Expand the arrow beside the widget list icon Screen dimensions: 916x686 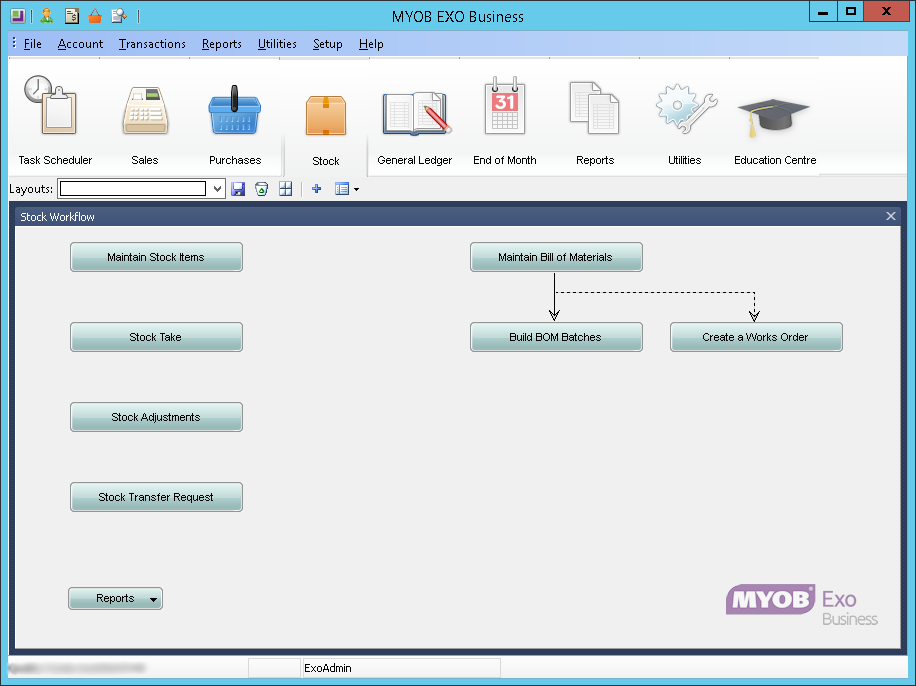[x=356, y=189]
